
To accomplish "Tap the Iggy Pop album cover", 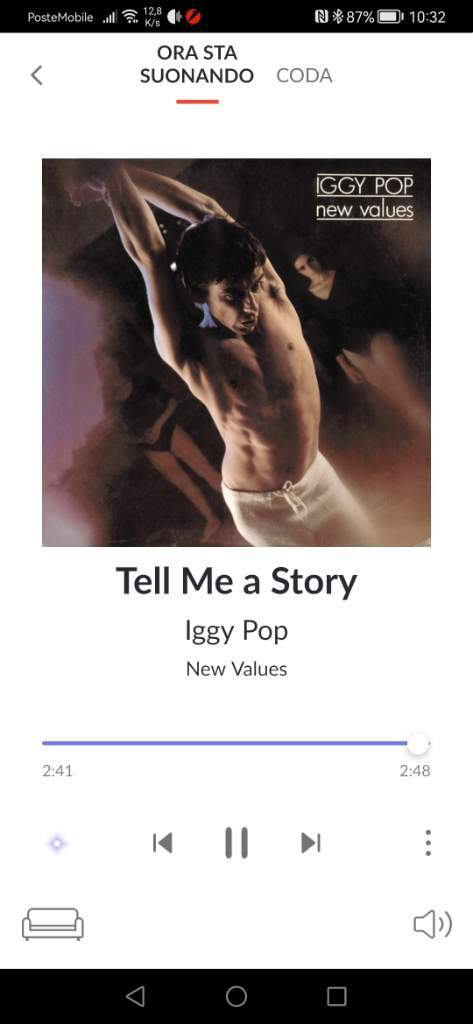I will [x=236, y=353].
